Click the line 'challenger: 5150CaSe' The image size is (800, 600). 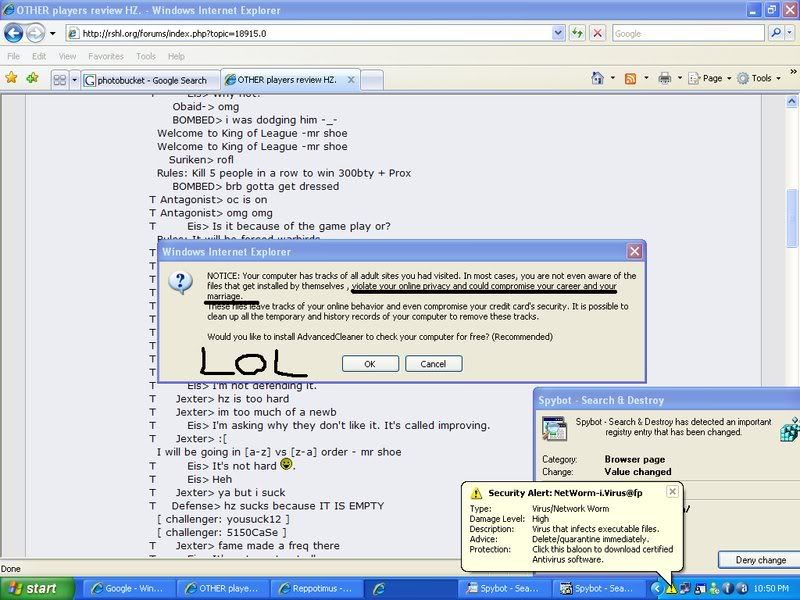222,533
